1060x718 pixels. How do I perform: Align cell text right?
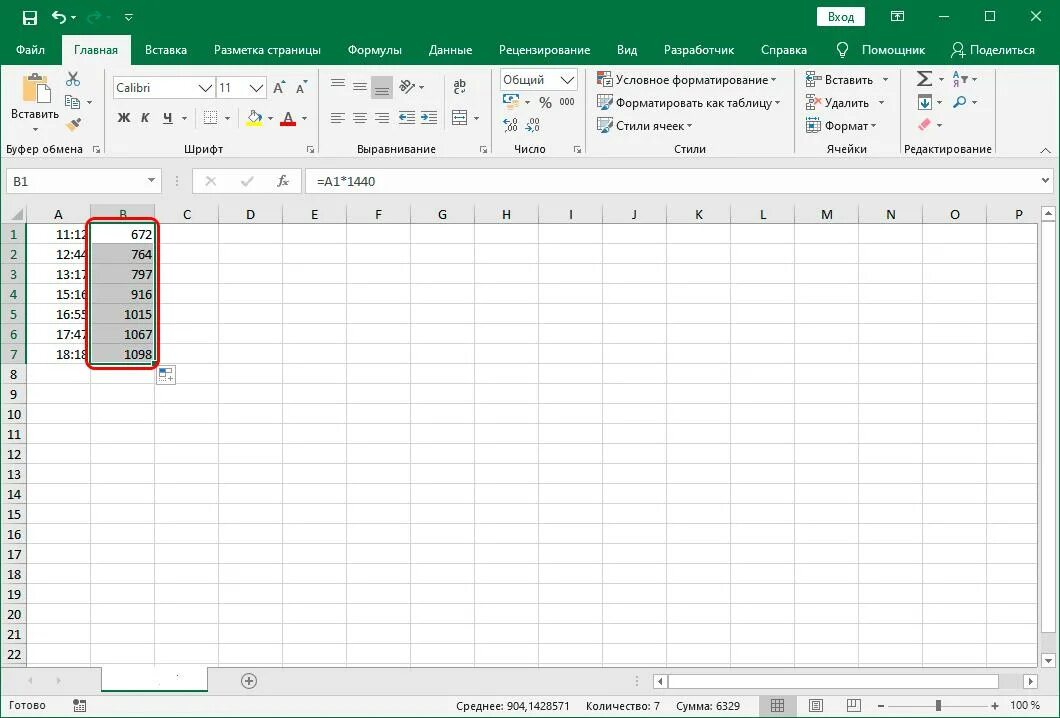click(x=382, y=118)
